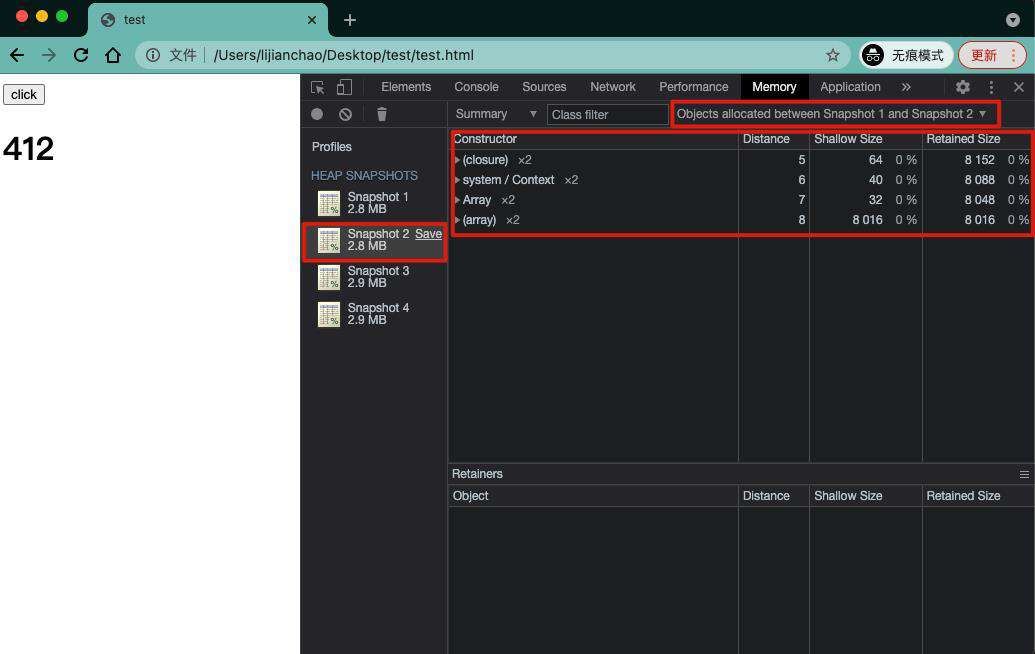Switch to the Application tab

point(850,87)
